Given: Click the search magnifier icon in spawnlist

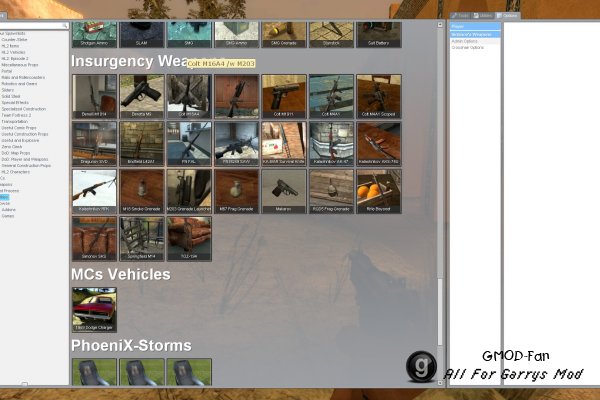Looking at the screenshot, I should point(65,26).
